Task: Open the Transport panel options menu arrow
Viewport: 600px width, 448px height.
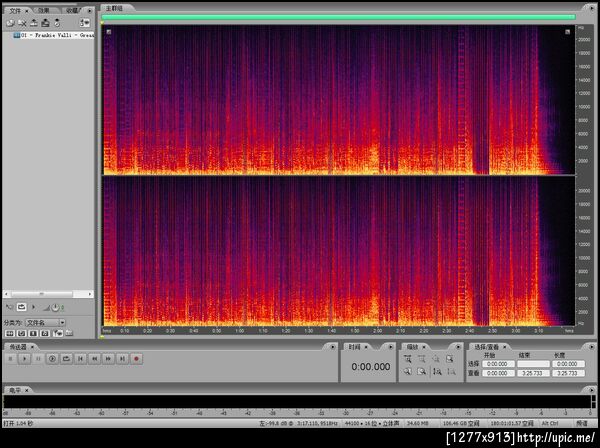Action: tap(333, 347)
